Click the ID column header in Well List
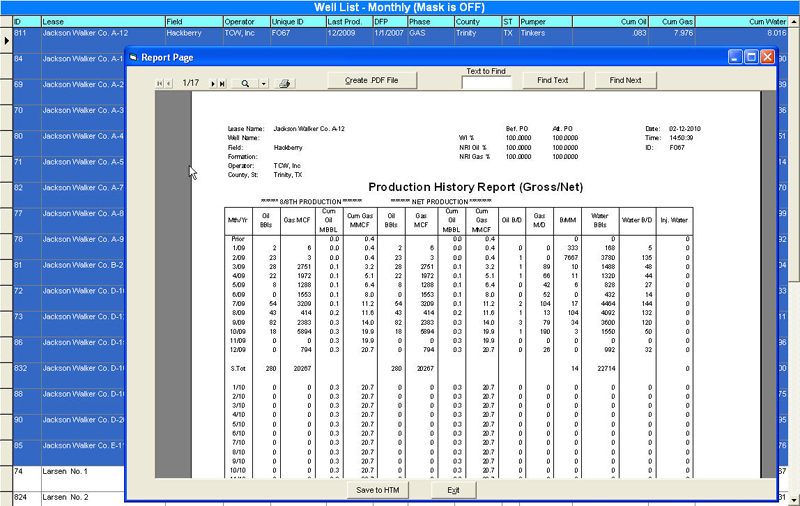 [x=27, y=21]
